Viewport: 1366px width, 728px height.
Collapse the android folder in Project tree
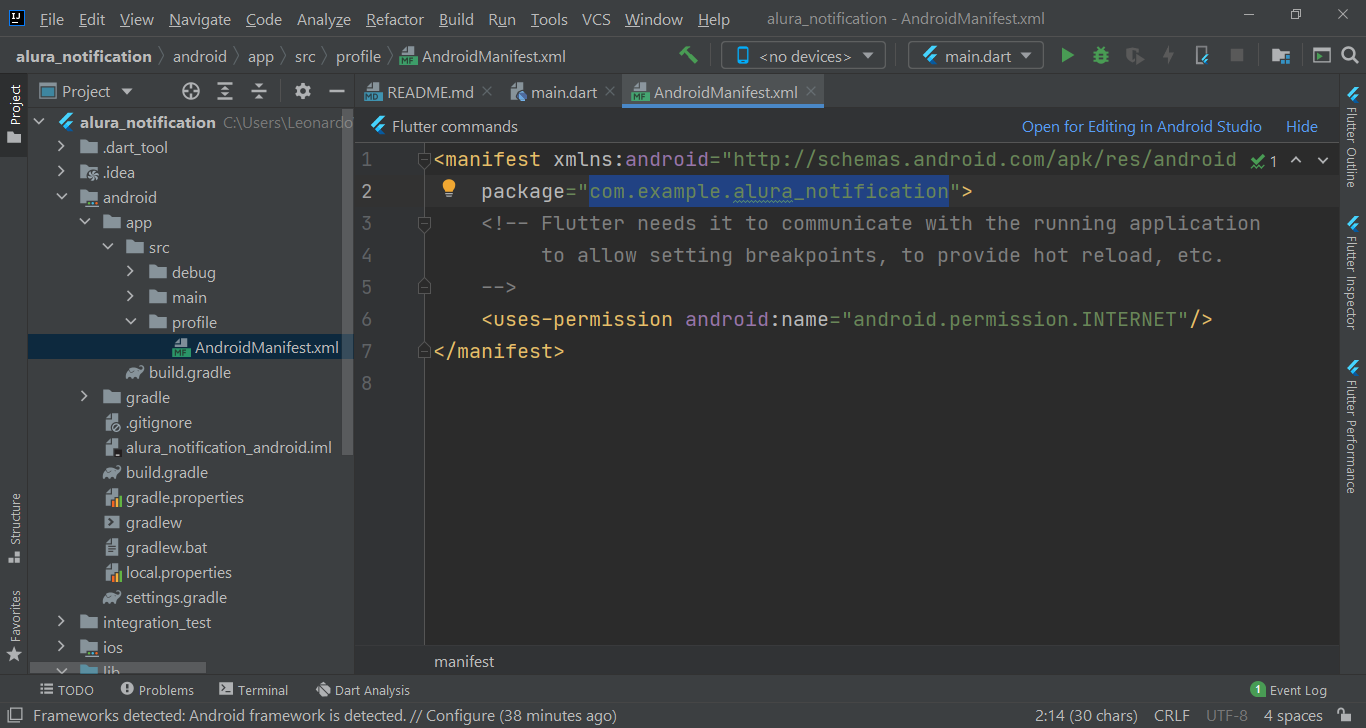pos(62,197)
